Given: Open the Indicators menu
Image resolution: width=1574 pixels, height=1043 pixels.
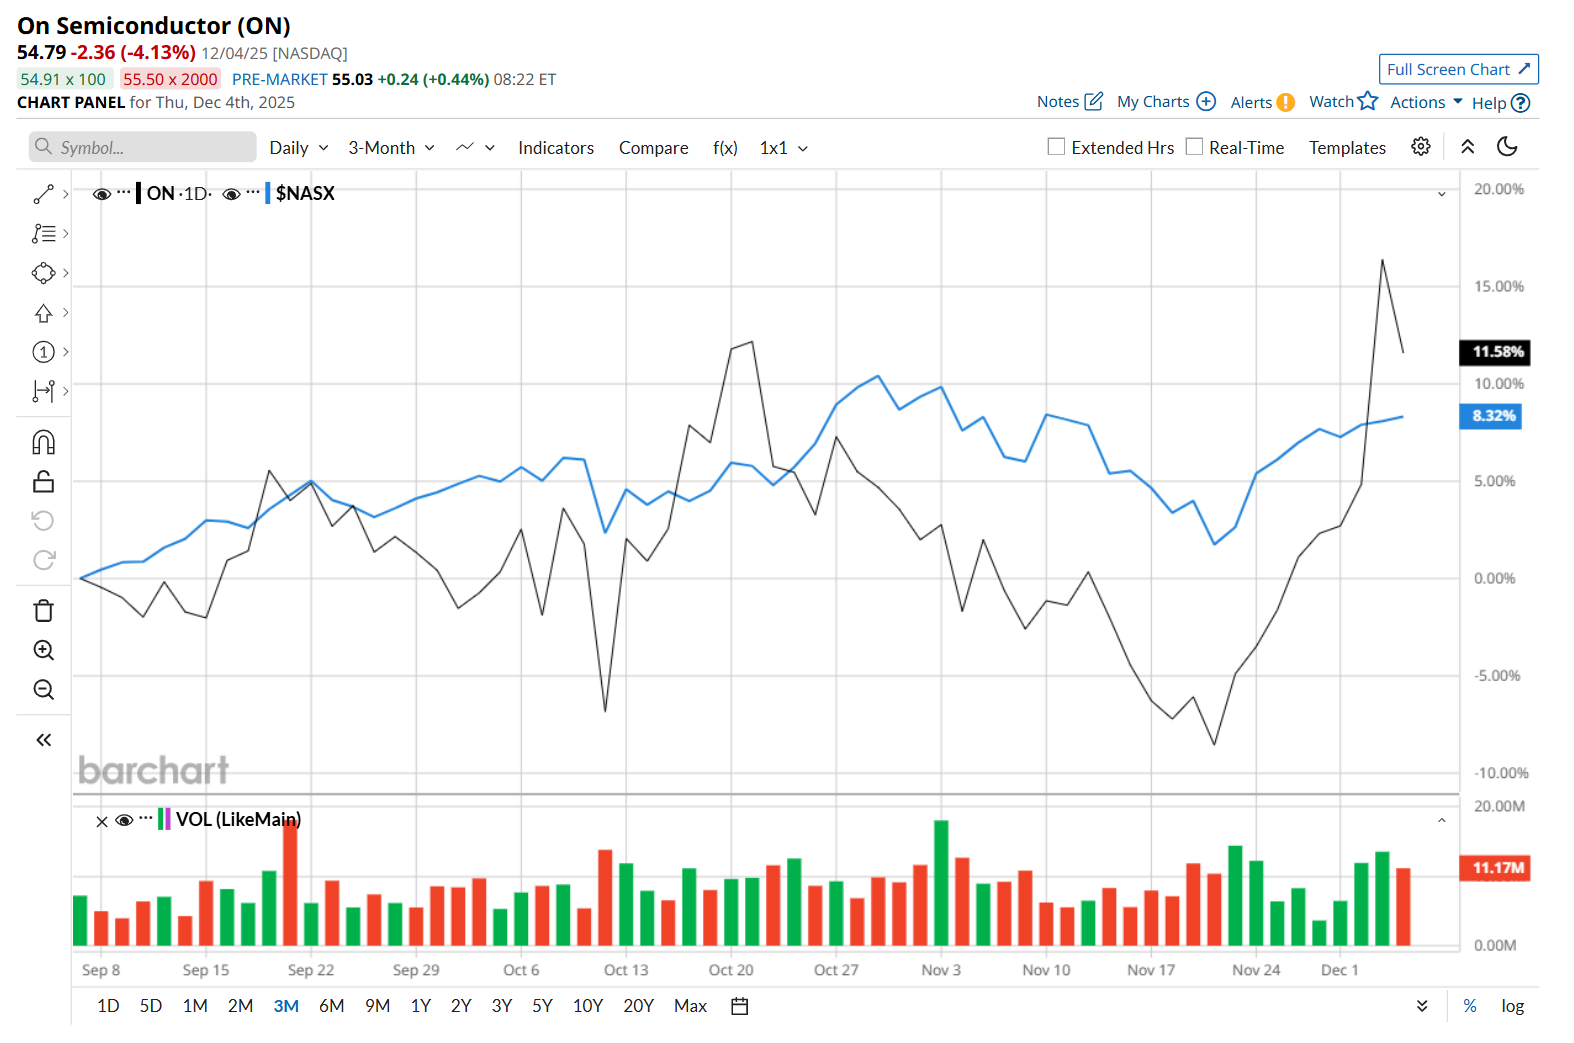Looking at the screenshot, I should 556,148.
